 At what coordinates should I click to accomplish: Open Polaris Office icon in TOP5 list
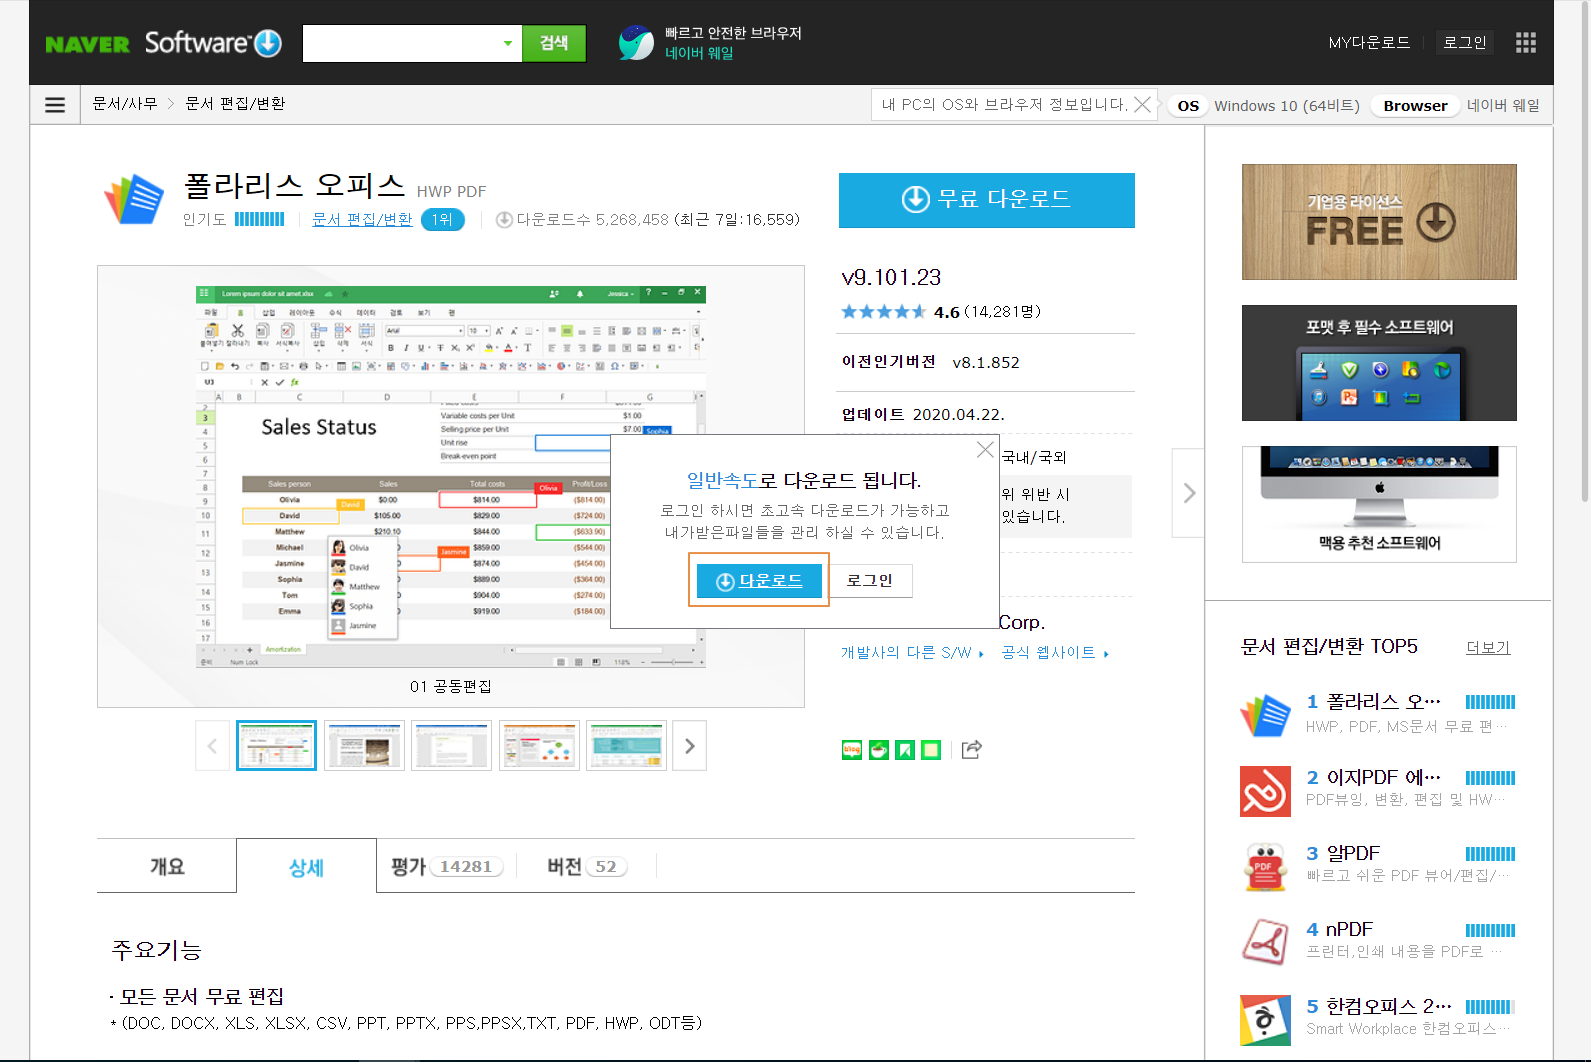[1265, 715]
